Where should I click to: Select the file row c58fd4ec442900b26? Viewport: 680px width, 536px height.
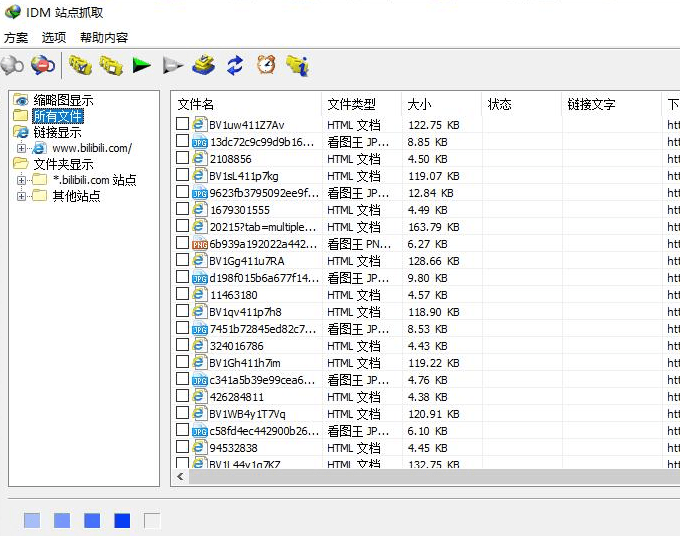427,431
